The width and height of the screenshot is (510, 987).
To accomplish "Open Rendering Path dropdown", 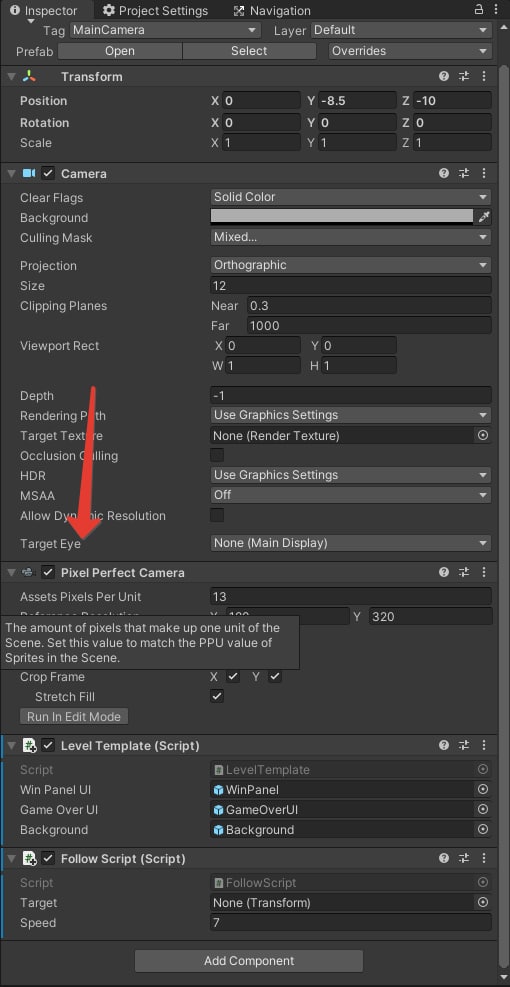I will click(351, 415).
